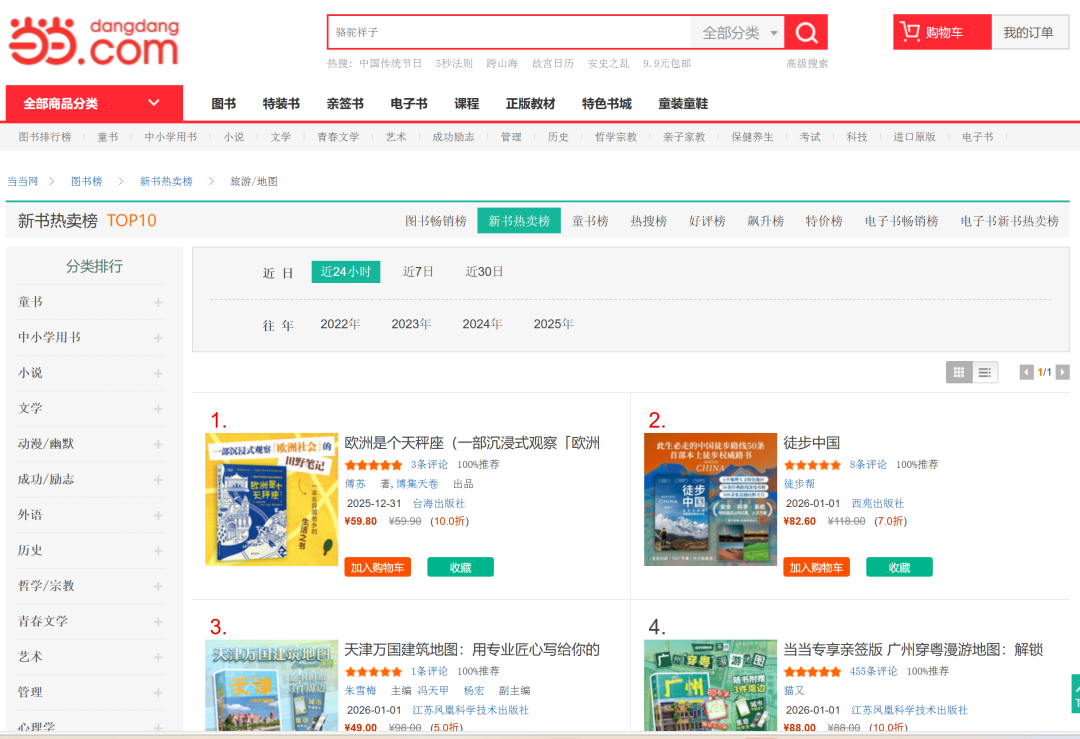Switch to grid view layout
Viewport: 1080px width, 739px height.
coord(959,373)
